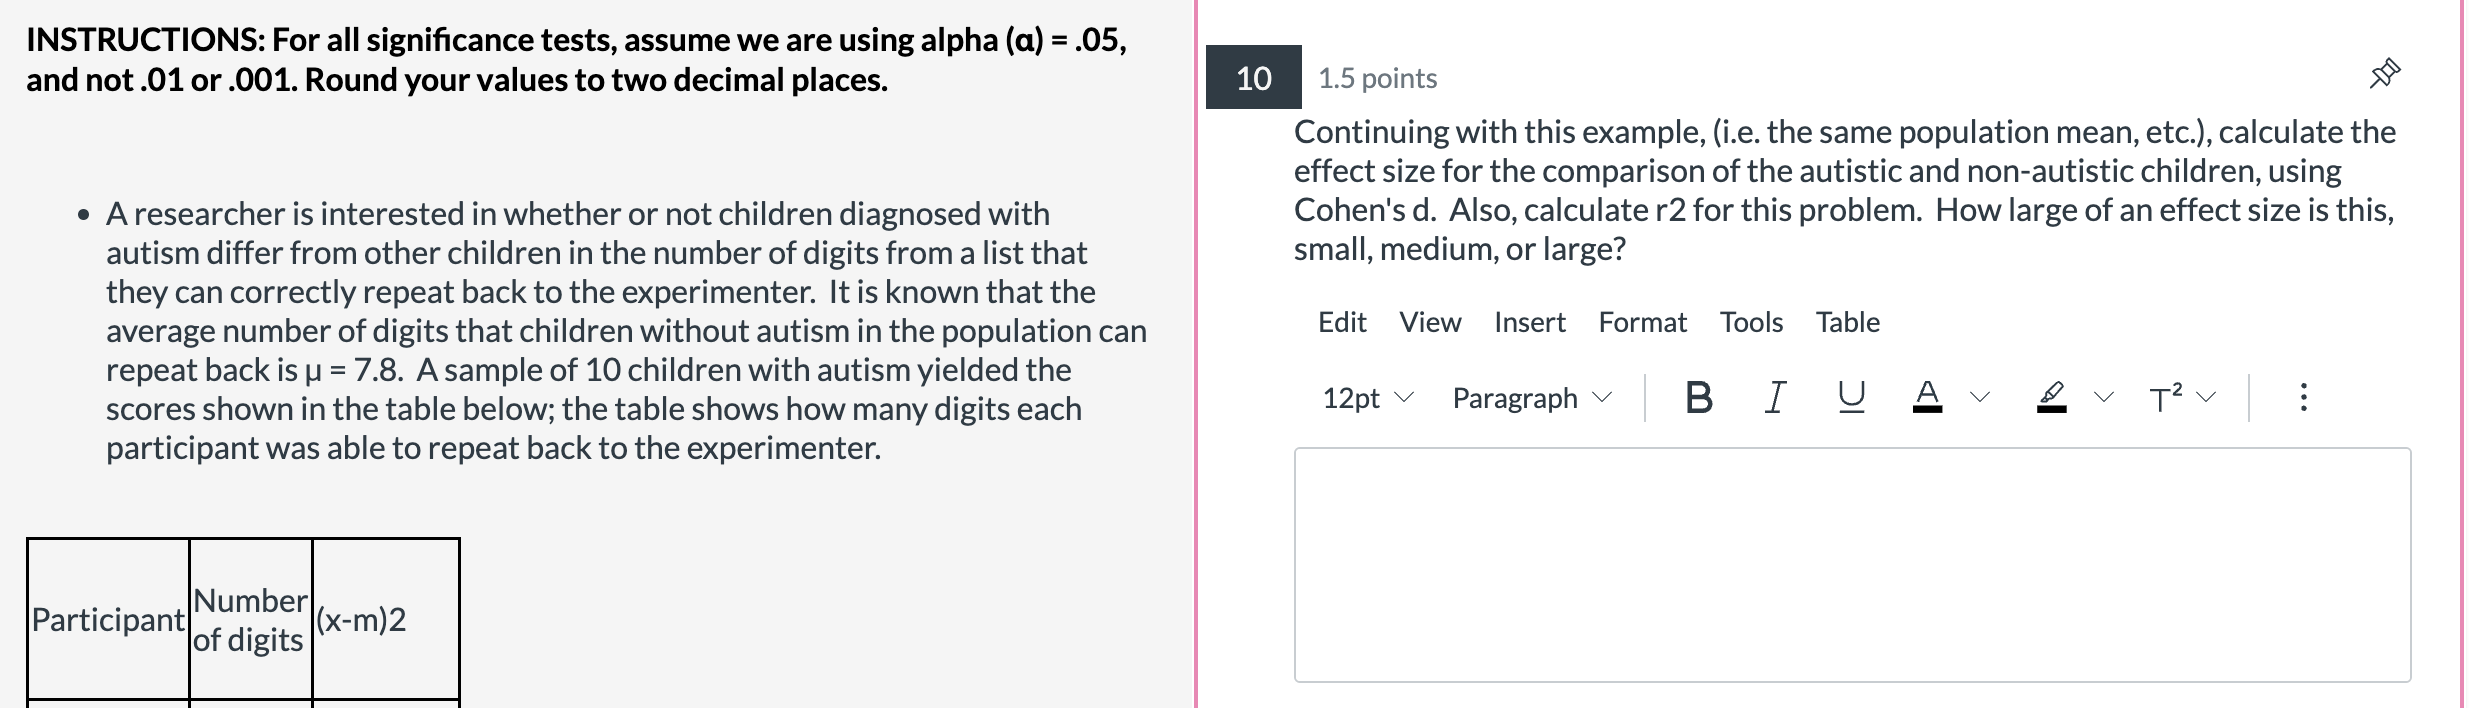Open the more options three-dot menu

2303,398
